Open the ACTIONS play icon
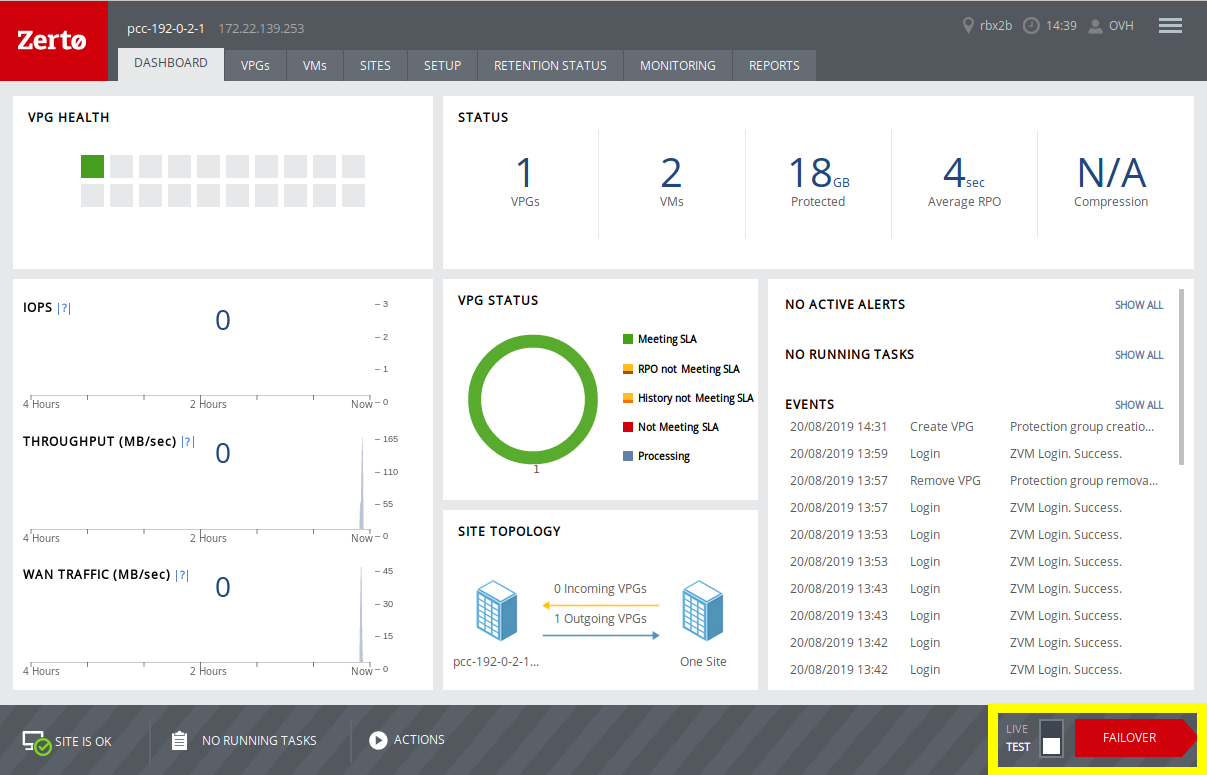The image size is (1207, 775). pos(378,740)
